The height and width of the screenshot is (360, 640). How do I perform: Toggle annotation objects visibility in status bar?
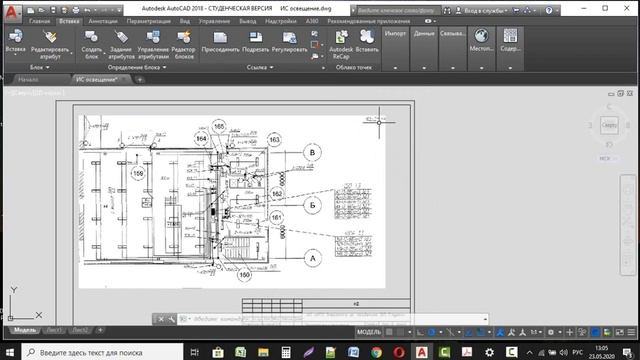500,332
